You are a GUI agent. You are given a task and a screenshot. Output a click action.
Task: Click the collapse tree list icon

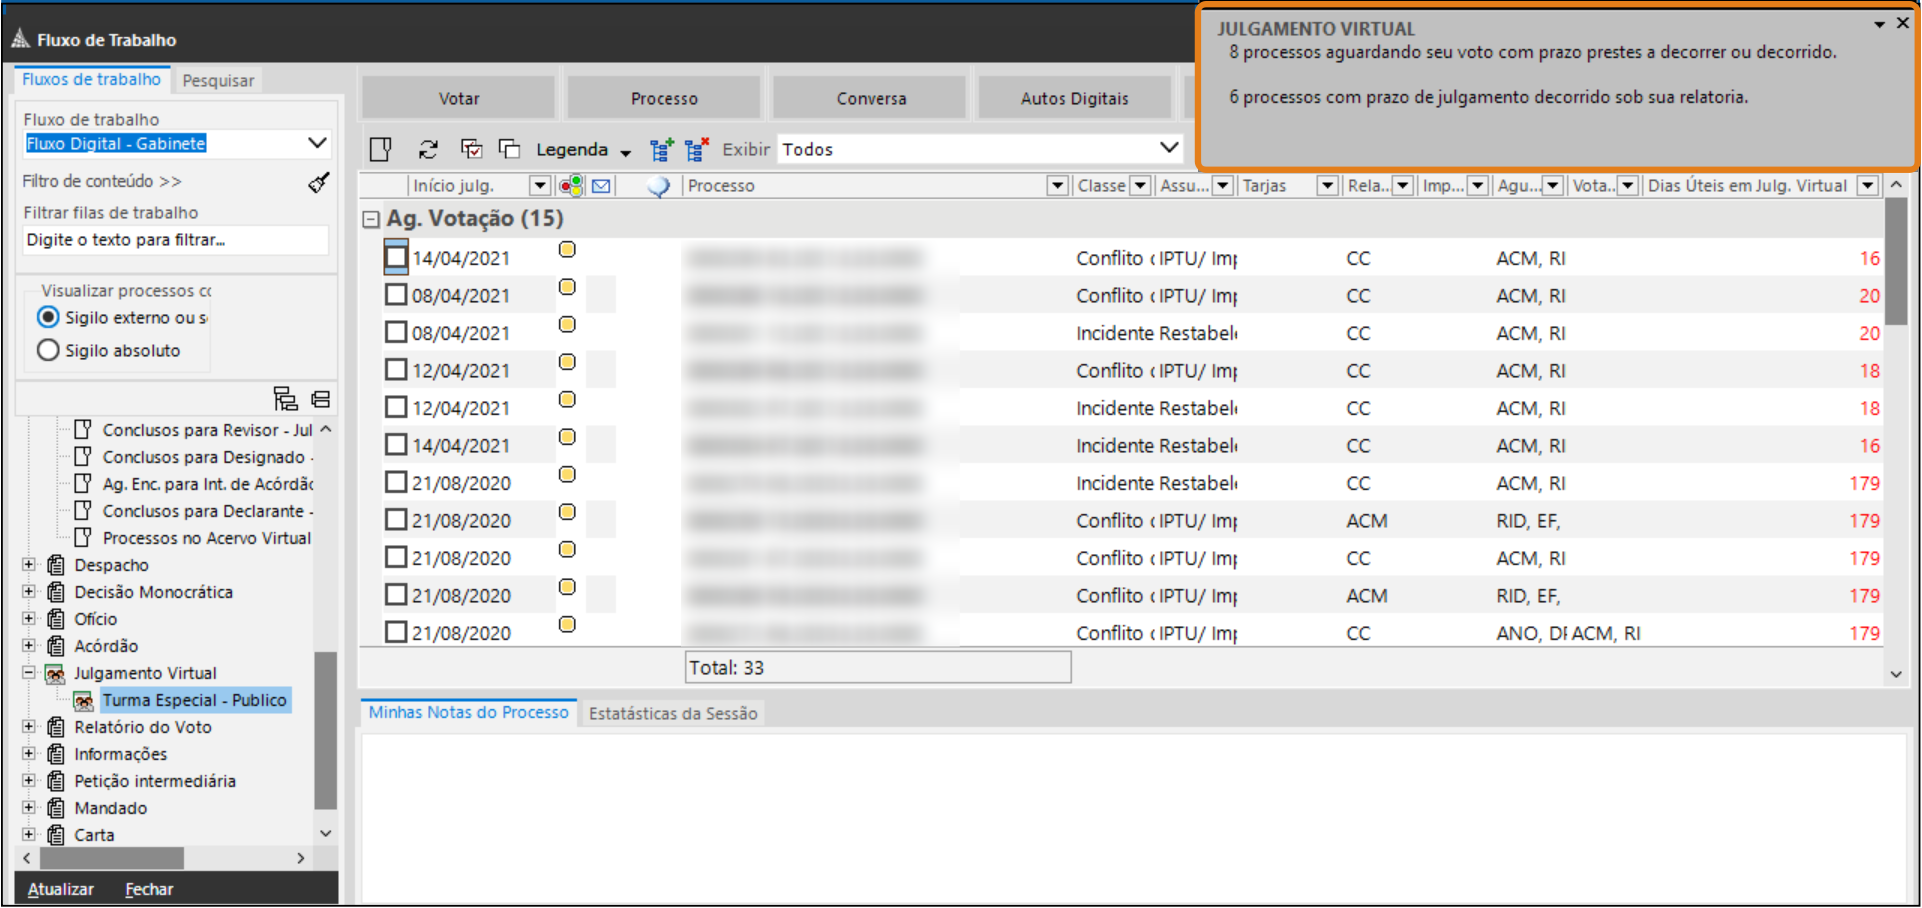click(x=321, y=399)
